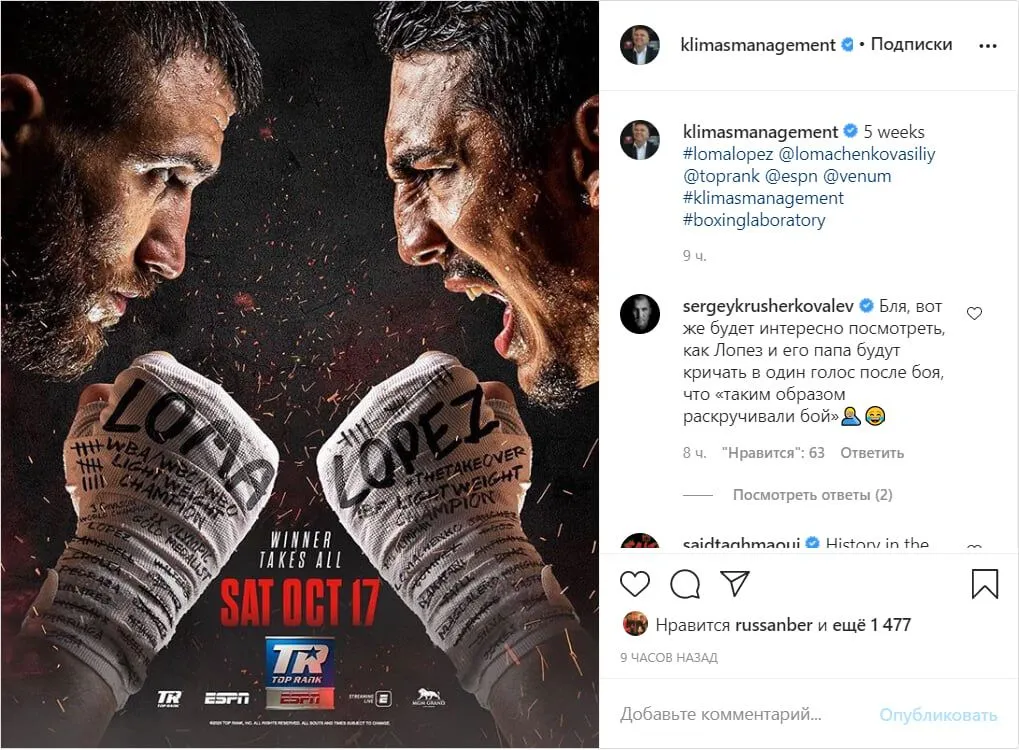1019x750 pixels.
Task: Like sergeykrusherkovalev's comment with heart
Action: click(x=974, y=313)
